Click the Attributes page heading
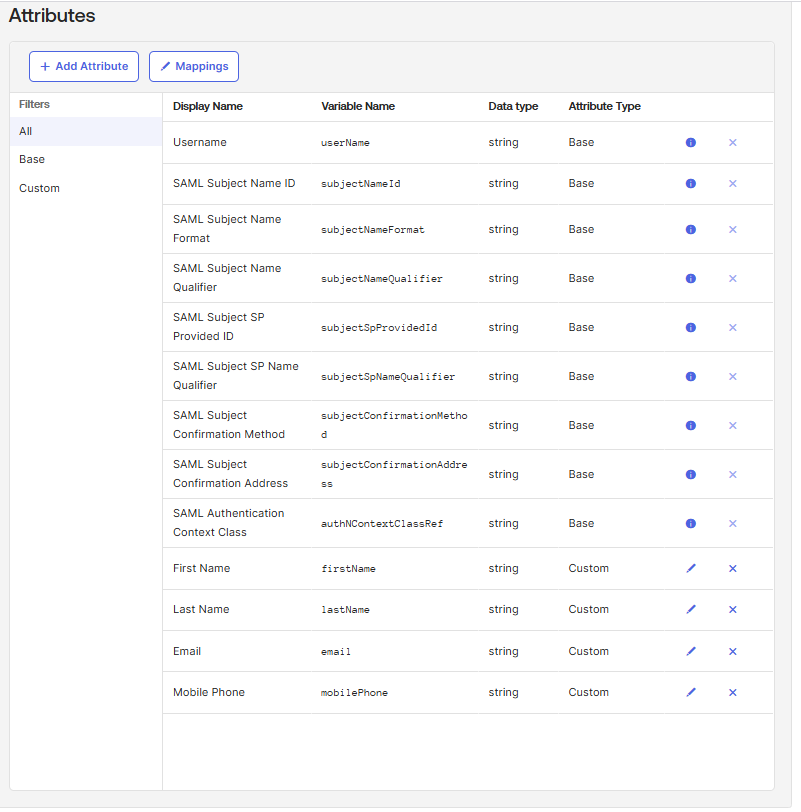This screenshot has width=801, height=812. [x=52, y=16]
